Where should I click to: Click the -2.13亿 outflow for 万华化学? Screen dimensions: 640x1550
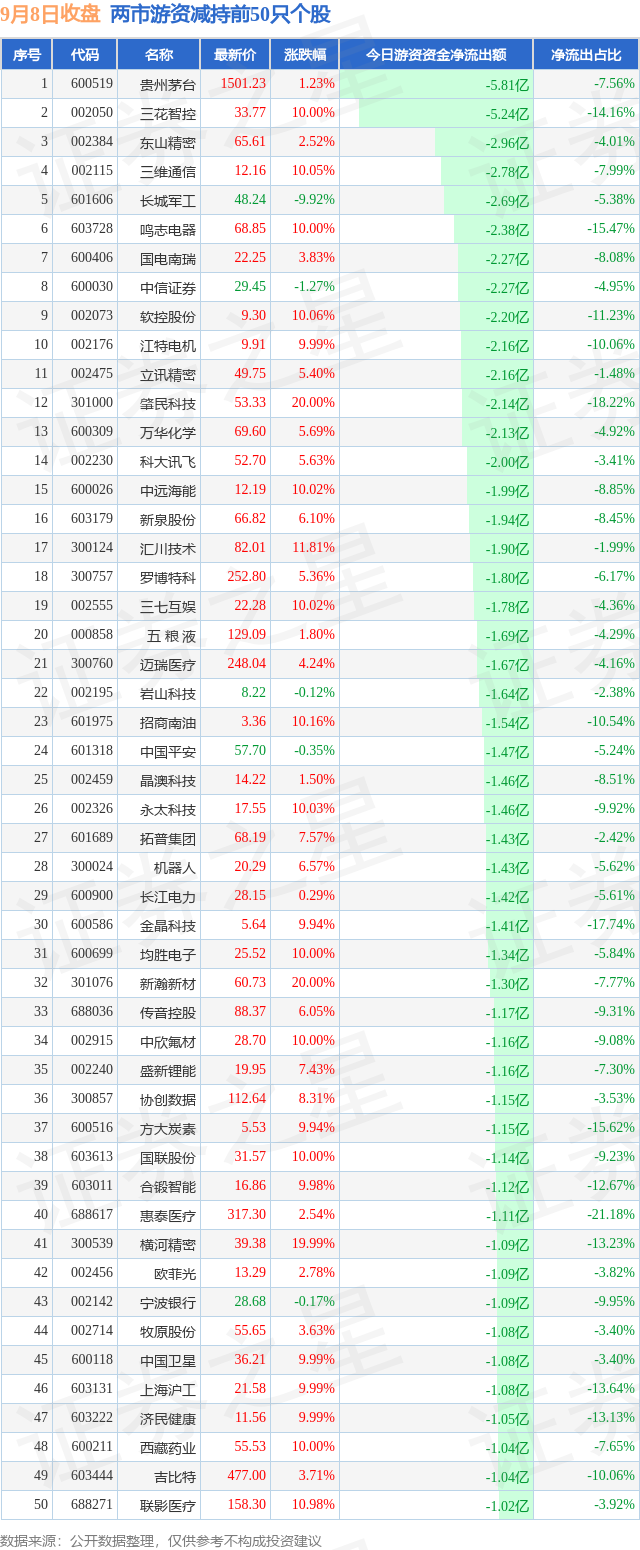(508, 433)
